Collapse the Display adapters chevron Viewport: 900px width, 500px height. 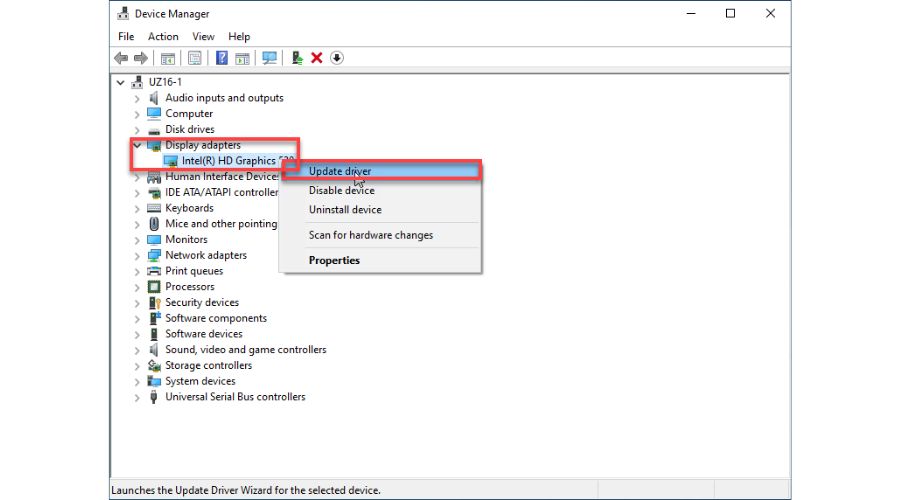pos(137,145)
